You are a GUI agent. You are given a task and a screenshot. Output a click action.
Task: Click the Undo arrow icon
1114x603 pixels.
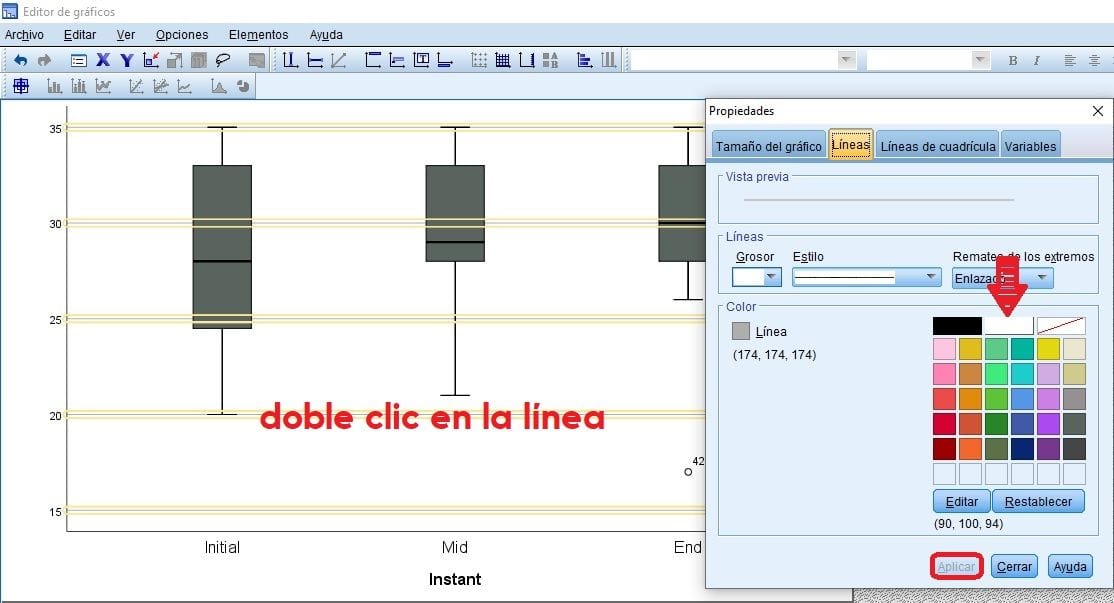[21, 61]
